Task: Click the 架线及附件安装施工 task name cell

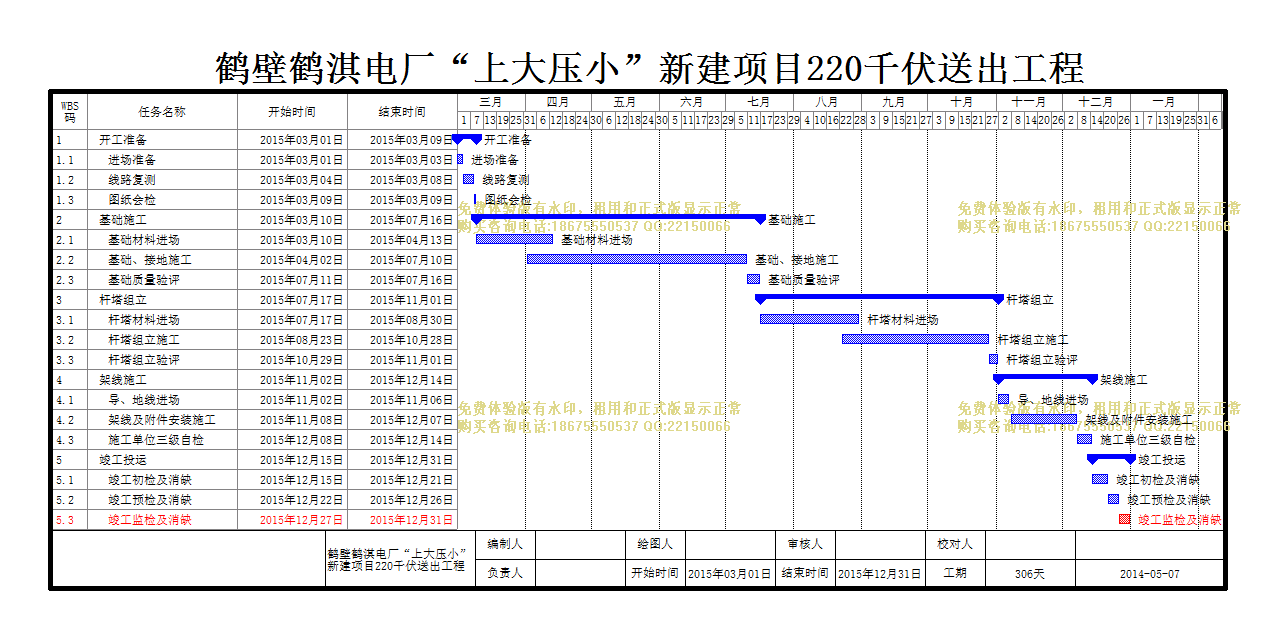Action: point(162,420)
